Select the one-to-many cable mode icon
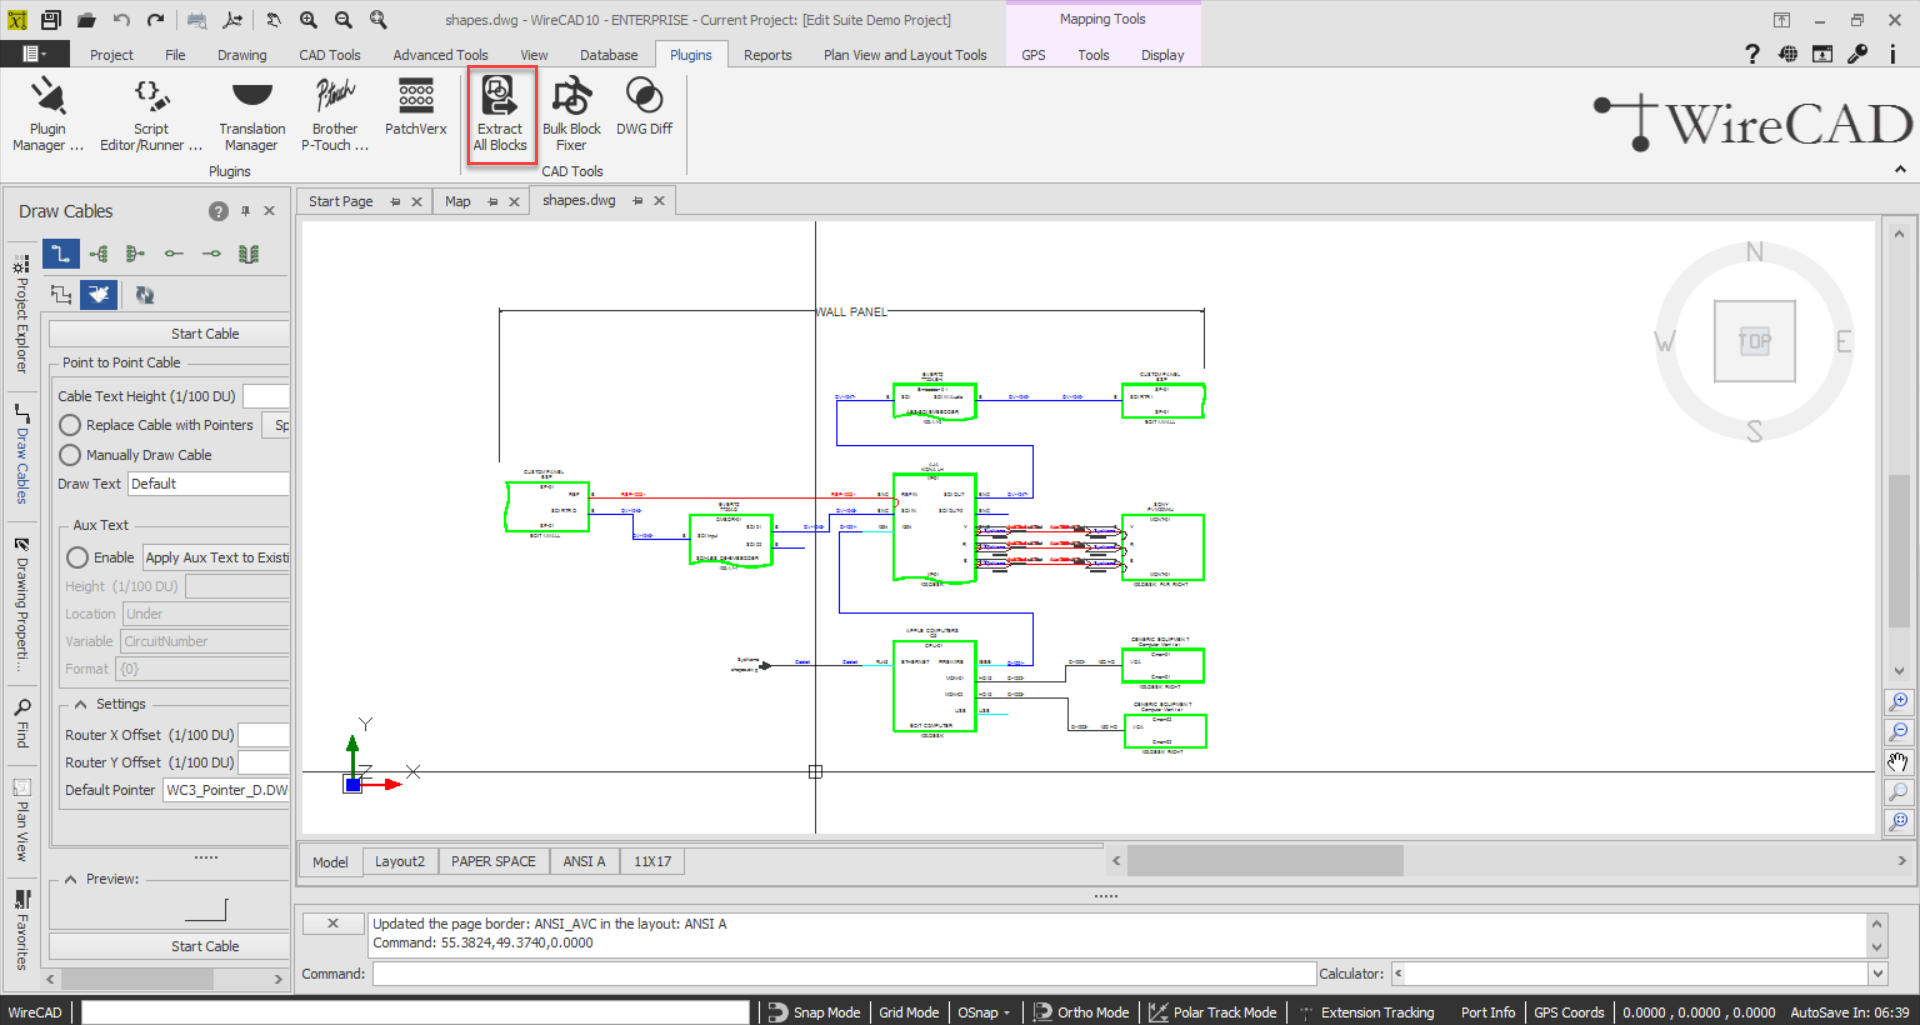Screen dimensions: 1920x1025 click(x=99, y=254)
